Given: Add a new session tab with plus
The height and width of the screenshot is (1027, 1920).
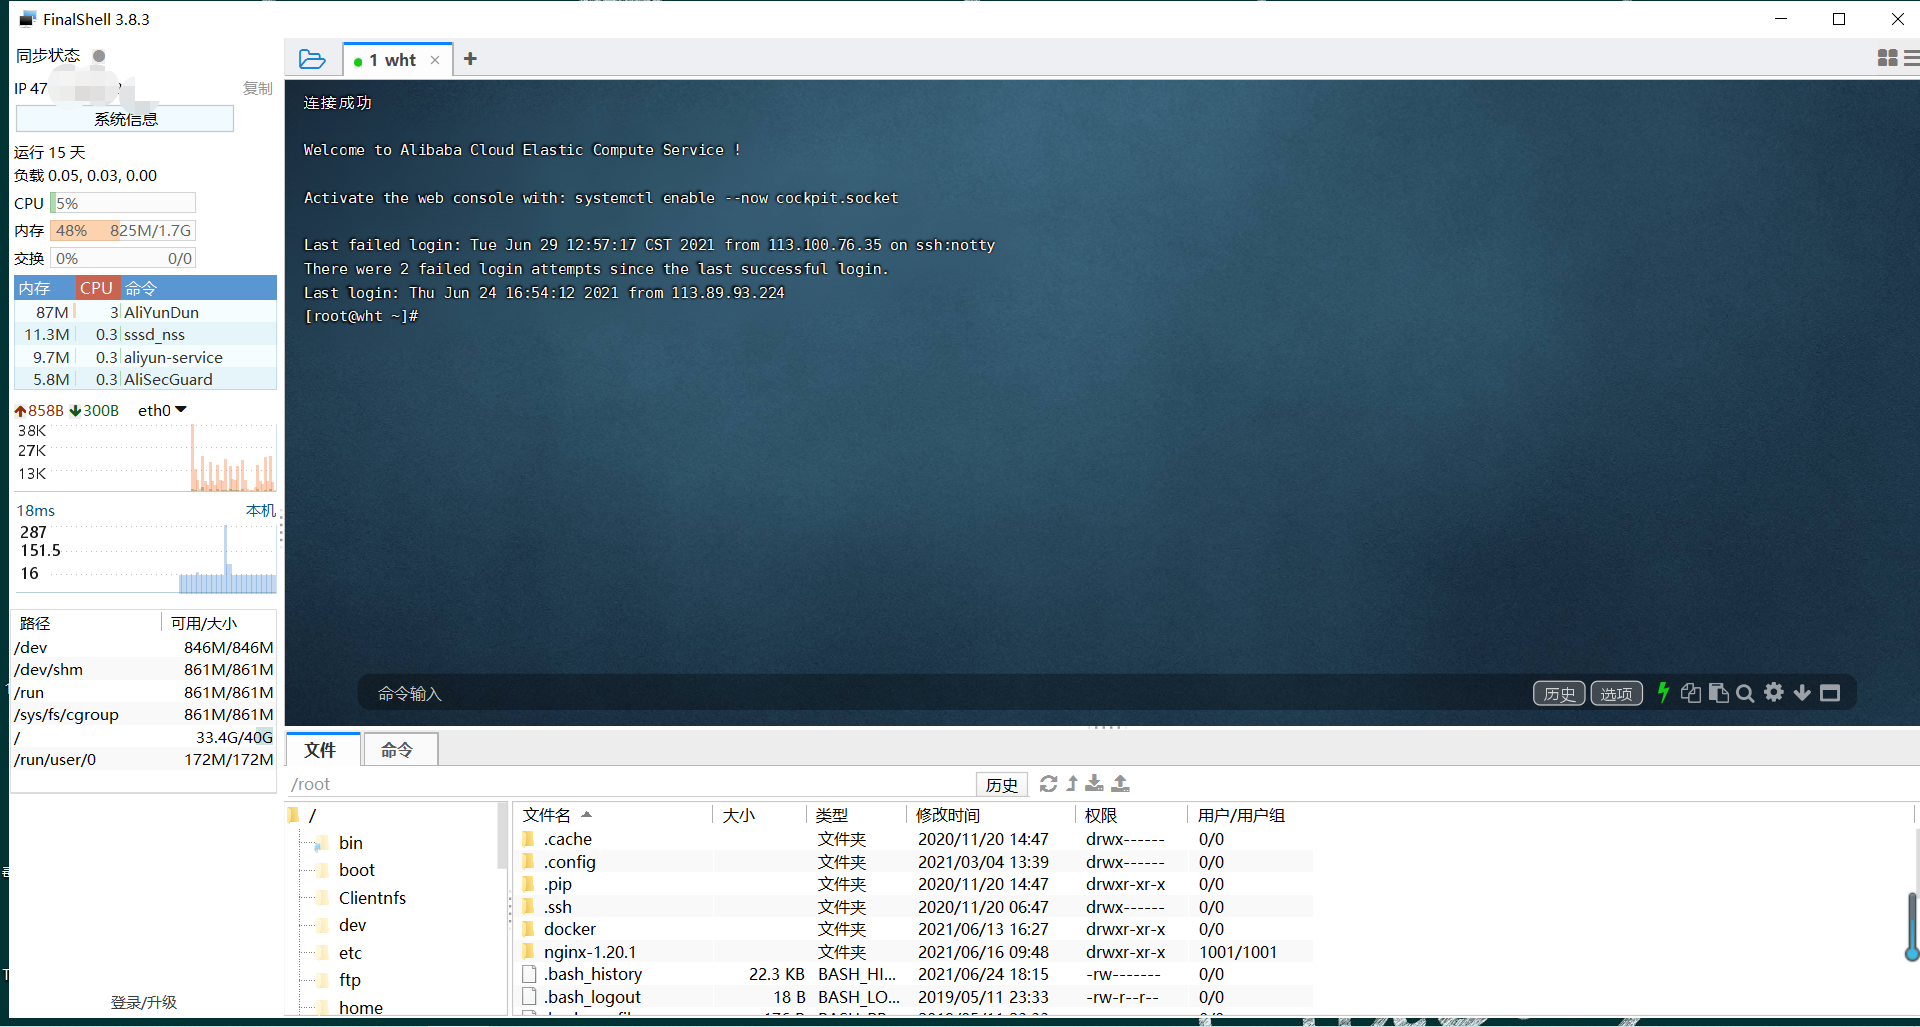Looking at the screenshot, I should 470,59.
